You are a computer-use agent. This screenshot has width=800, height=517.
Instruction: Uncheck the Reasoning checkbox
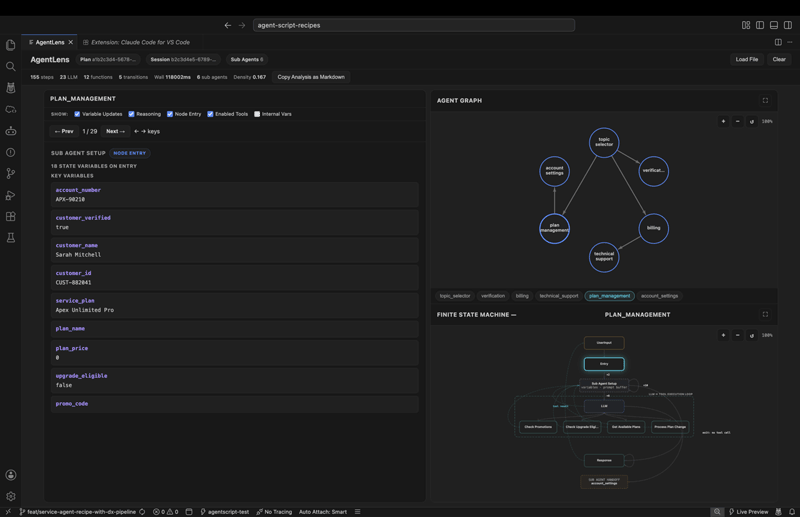point(131,114)
